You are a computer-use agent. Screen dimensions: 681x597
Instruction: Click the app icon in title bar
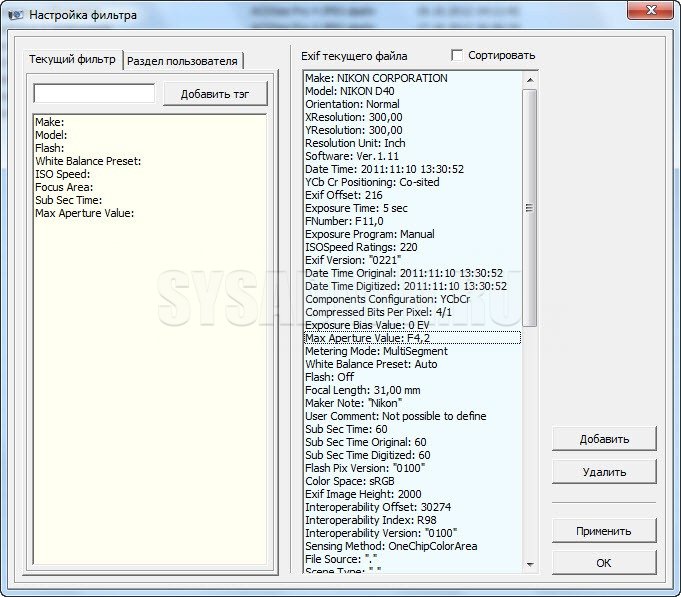(15, 15)
